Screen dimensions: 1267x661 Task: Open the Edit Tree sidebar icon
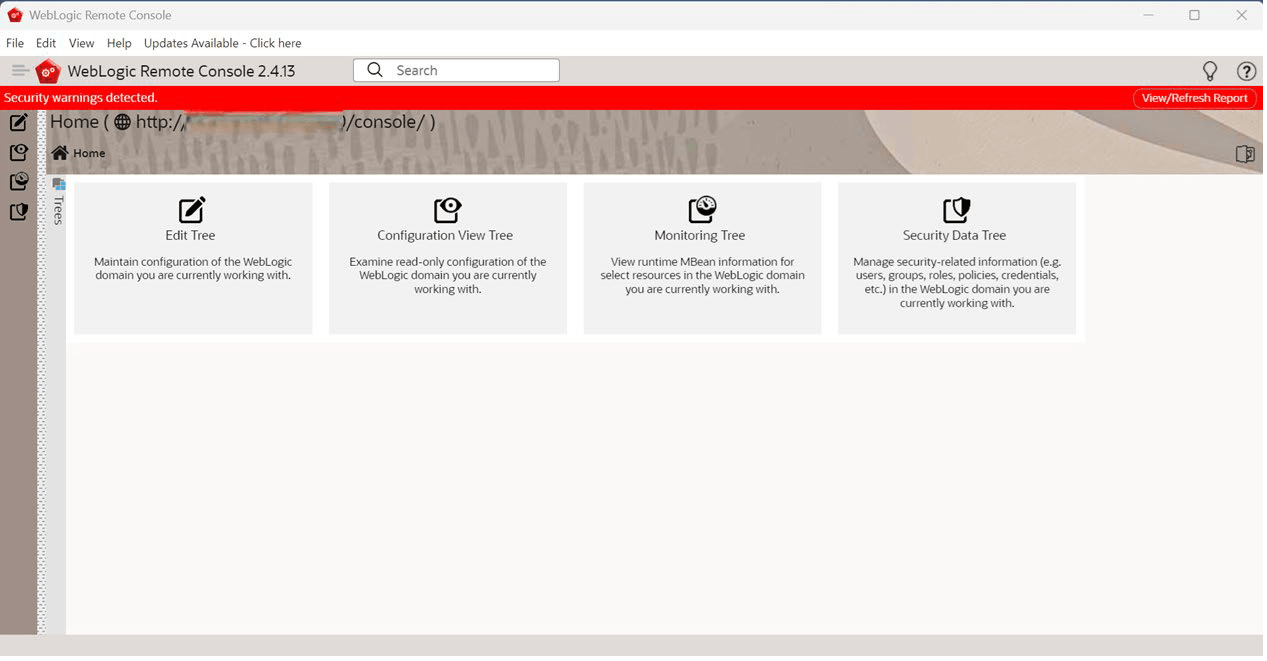pos(18,123)
